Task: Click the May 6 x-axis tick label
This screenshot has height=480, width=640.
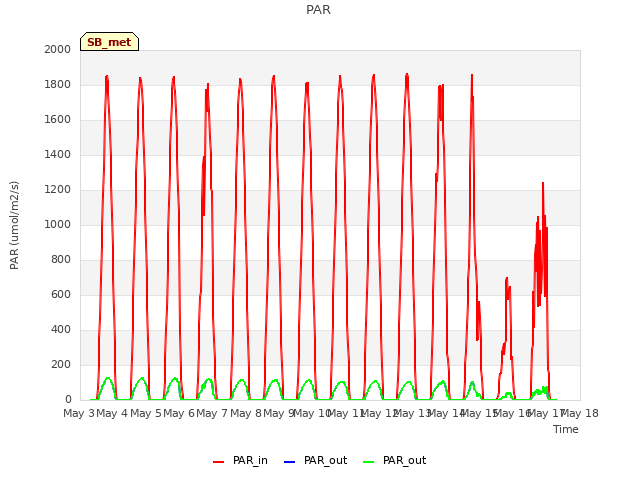Action: click(179, 413)
